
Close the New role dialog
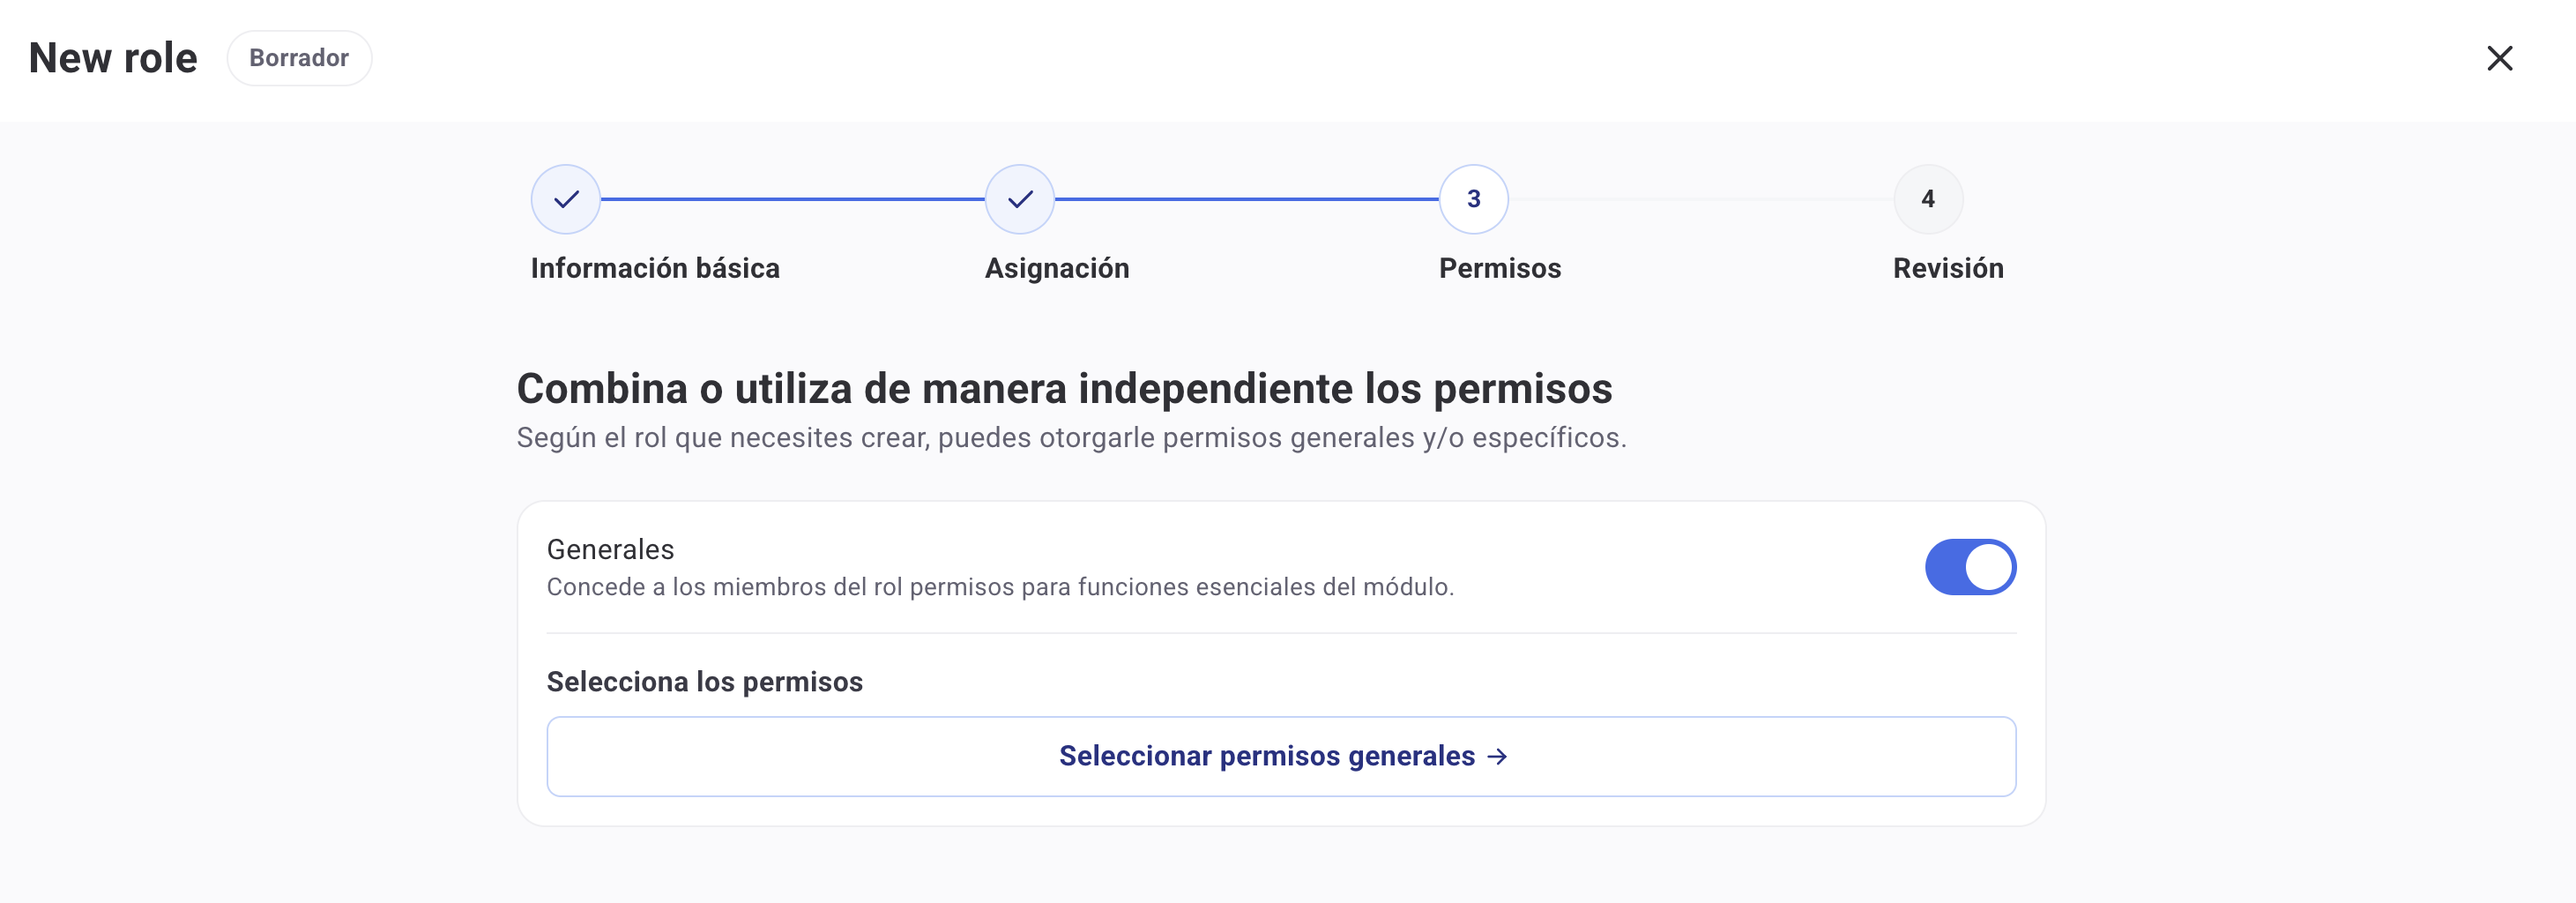tap(2499, 58)
